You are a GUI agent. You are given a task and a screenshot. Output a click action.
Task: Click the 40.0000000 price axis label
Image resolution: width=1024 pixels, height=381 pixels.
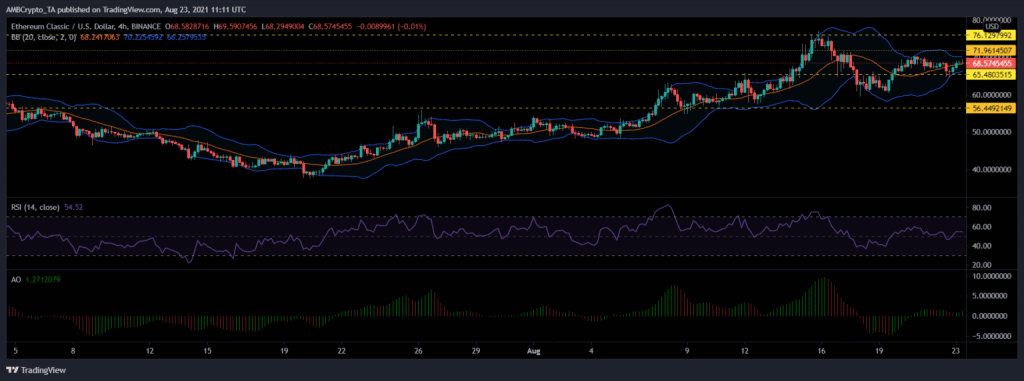point(992,169)
